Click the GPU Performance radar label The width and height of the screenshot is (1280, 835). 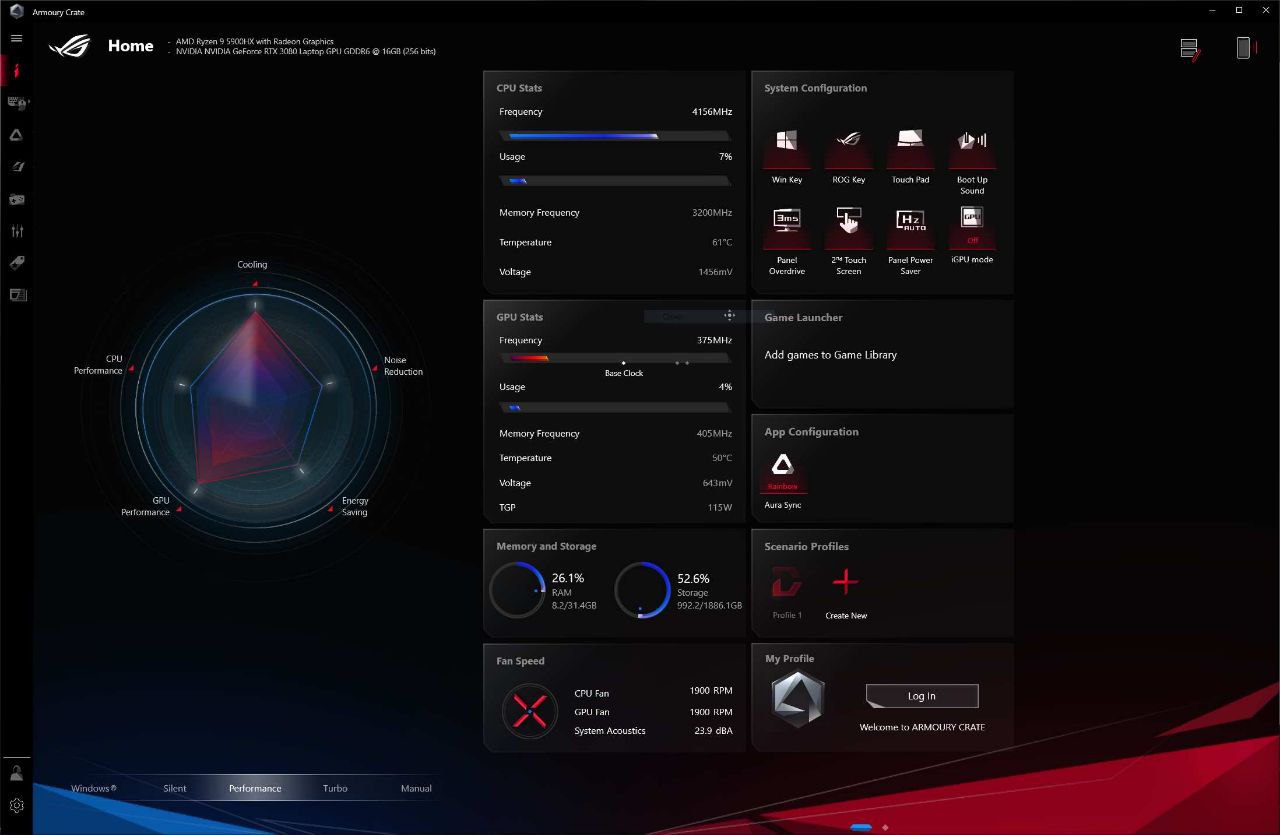click(146, 506)
